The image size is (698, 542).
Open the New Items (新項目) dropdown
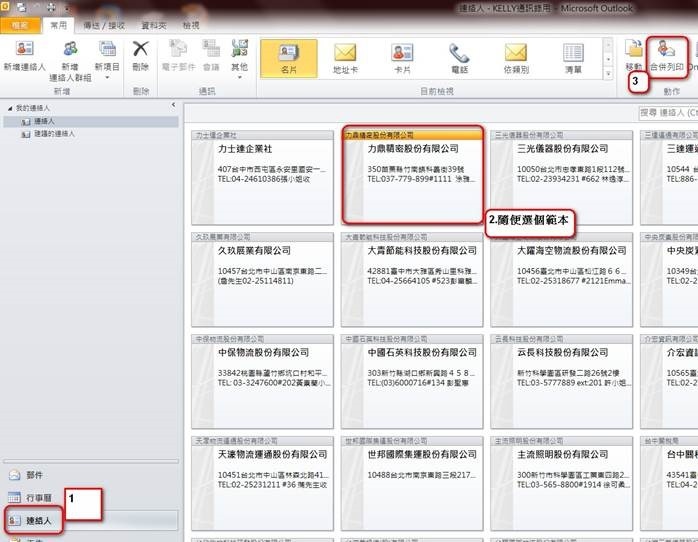point(107,60)
